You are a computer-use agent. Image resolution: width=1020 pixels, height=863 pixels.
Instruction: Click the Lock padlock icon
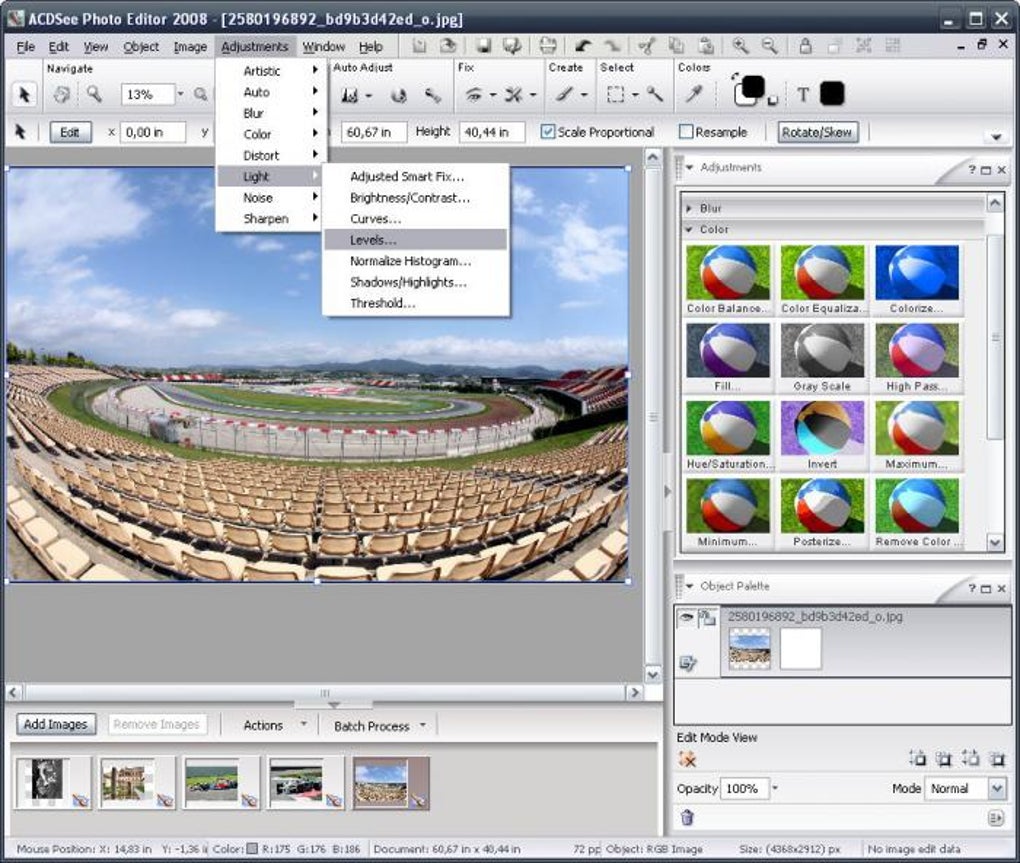click(805, 46)
